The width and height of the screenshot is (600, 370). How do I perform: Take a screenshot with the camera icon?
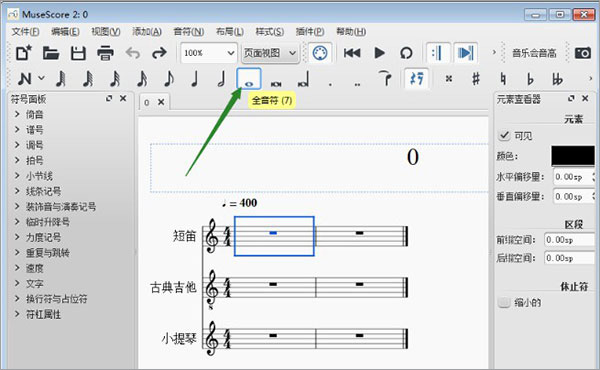click(583, 53)
